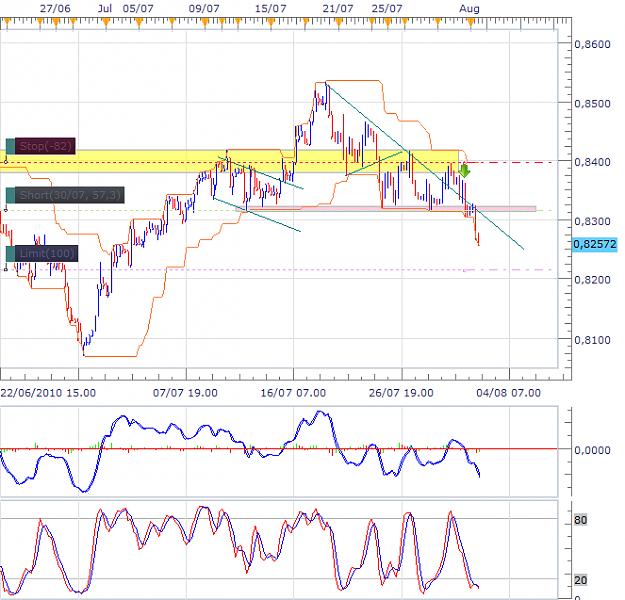Click the 20 level label on stochastic axis
625x600 pixels.
(580, 580)
